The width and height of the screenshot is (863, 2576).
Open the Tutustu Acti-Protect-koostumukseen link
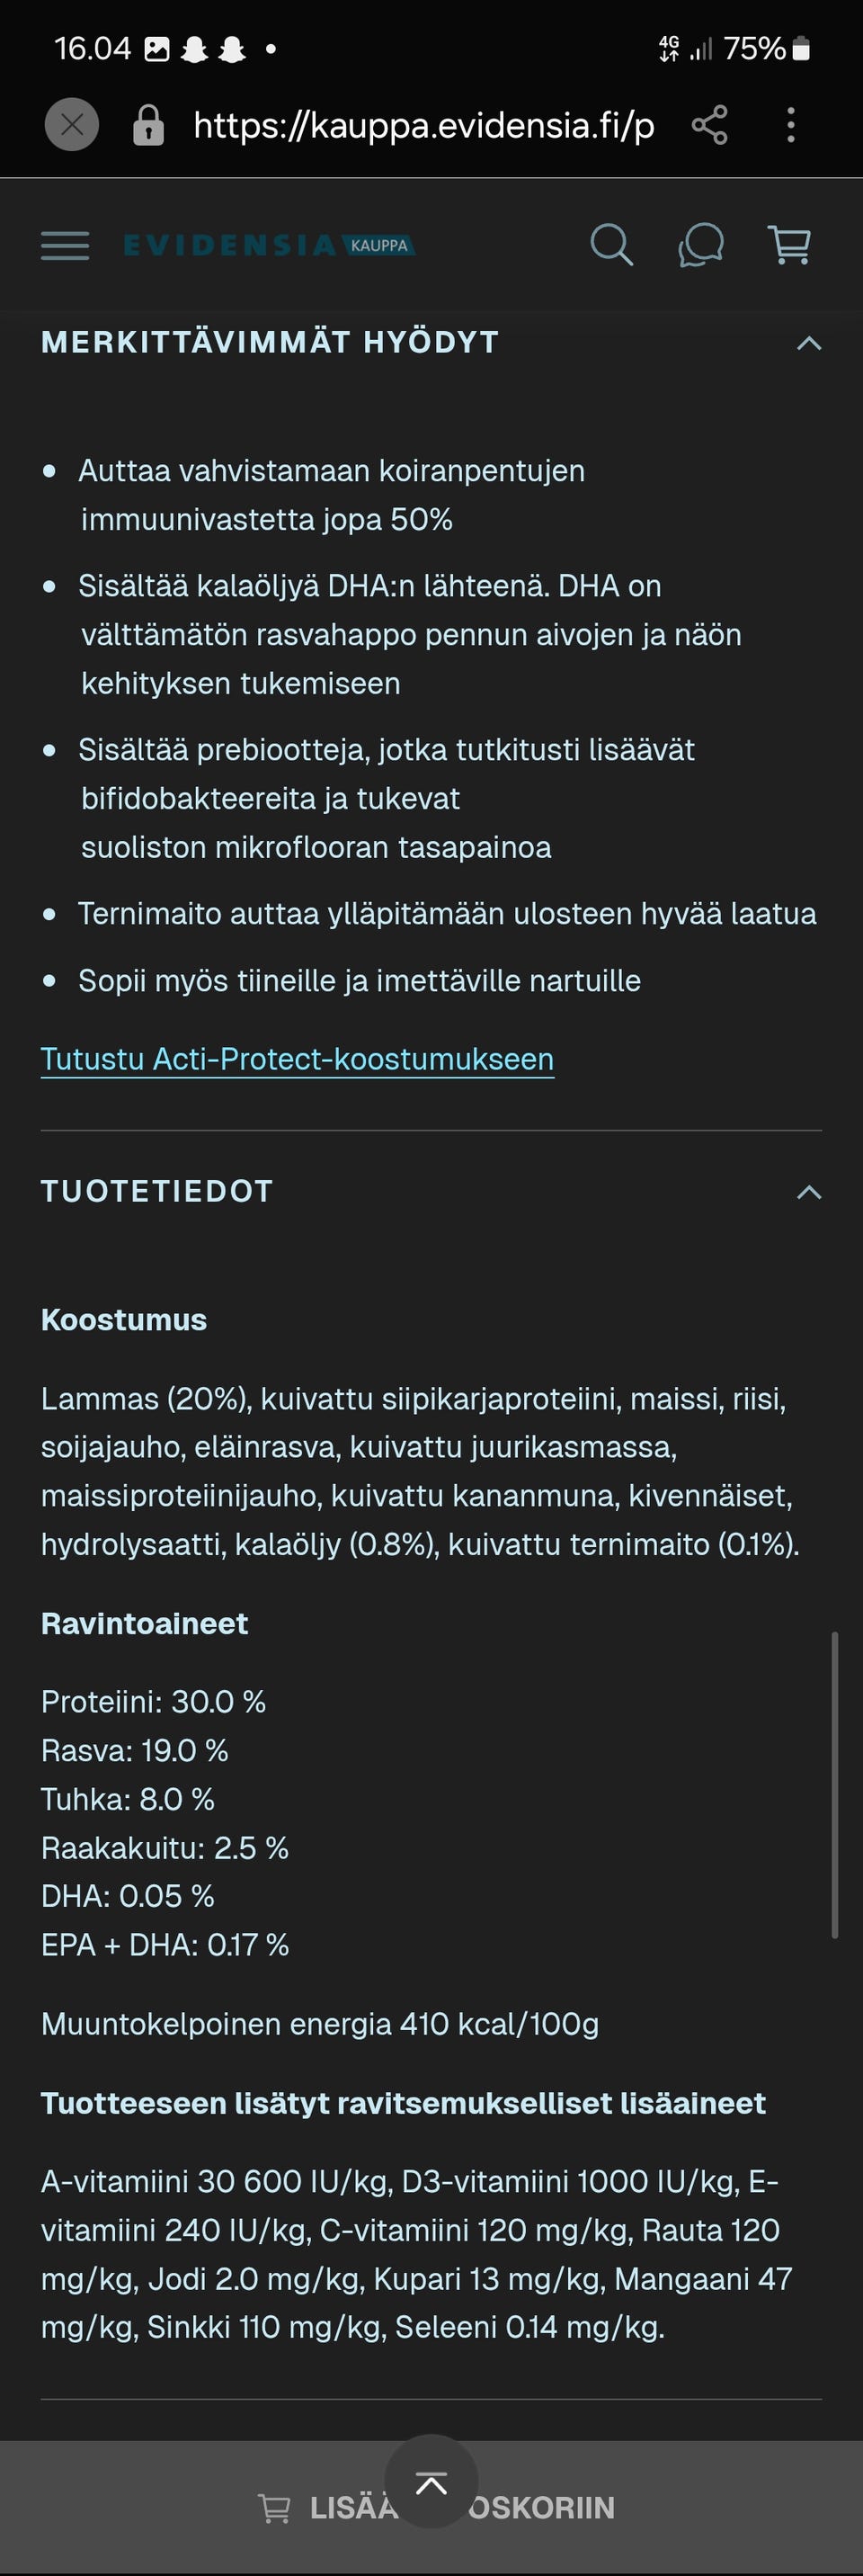click(297, 1058)
